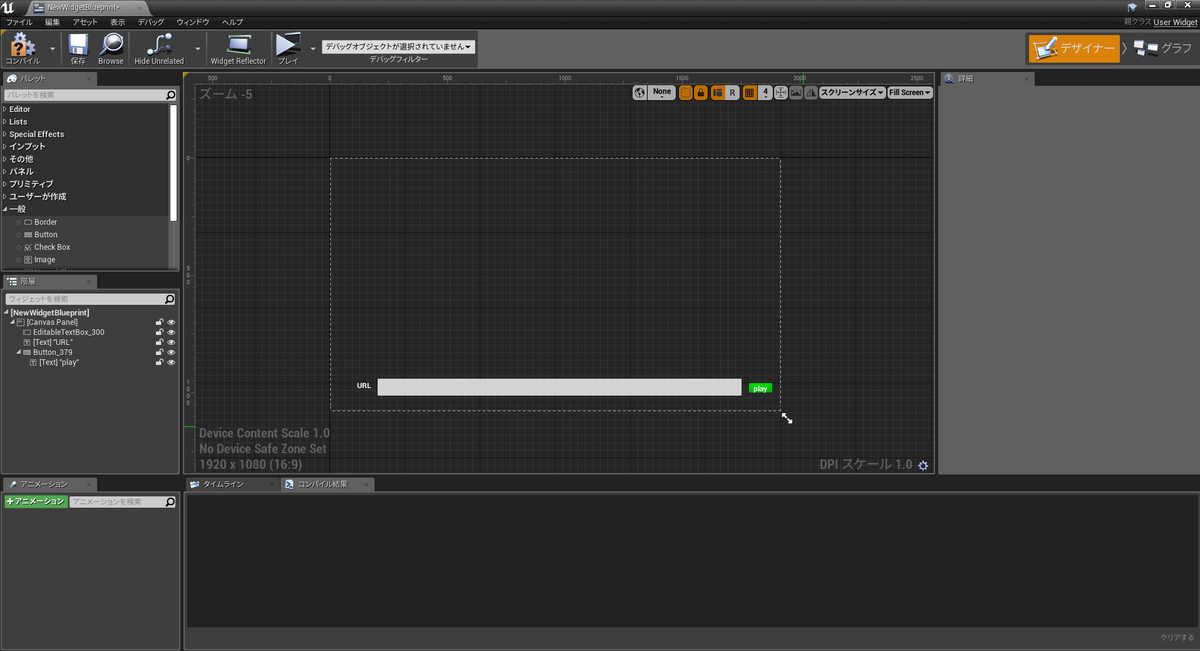
Task: Switch to Compile Results (コンパイル結果) tab
Action: [322, 484]
